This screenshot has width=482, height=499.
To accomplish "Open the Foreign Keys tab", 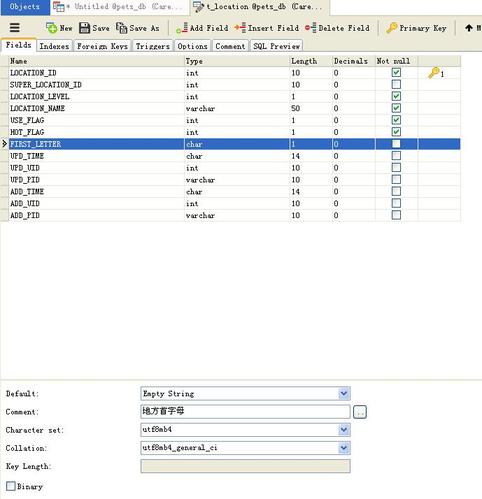I will (x=102, y=46).
